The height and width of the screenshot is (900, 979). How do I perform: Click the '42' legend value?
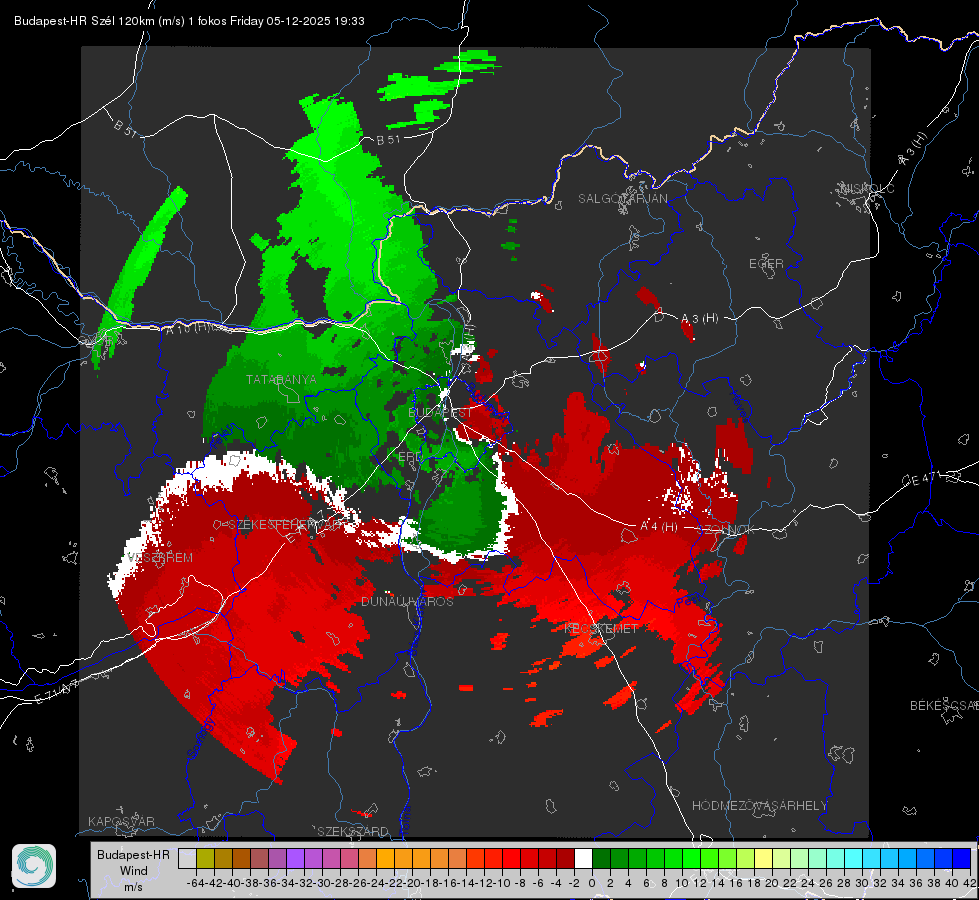tap(970, 883)
